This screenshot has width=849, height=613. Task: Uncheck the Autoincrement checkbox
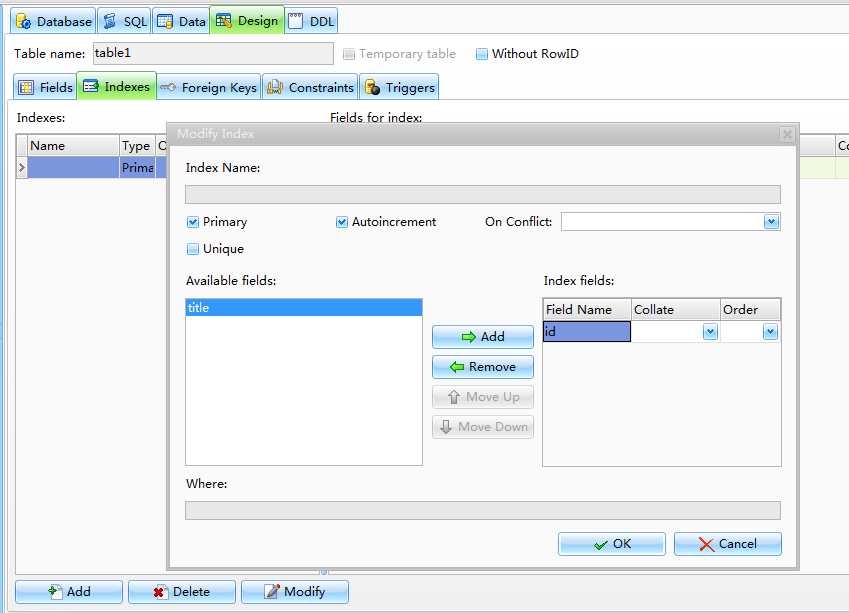[342, 222]
